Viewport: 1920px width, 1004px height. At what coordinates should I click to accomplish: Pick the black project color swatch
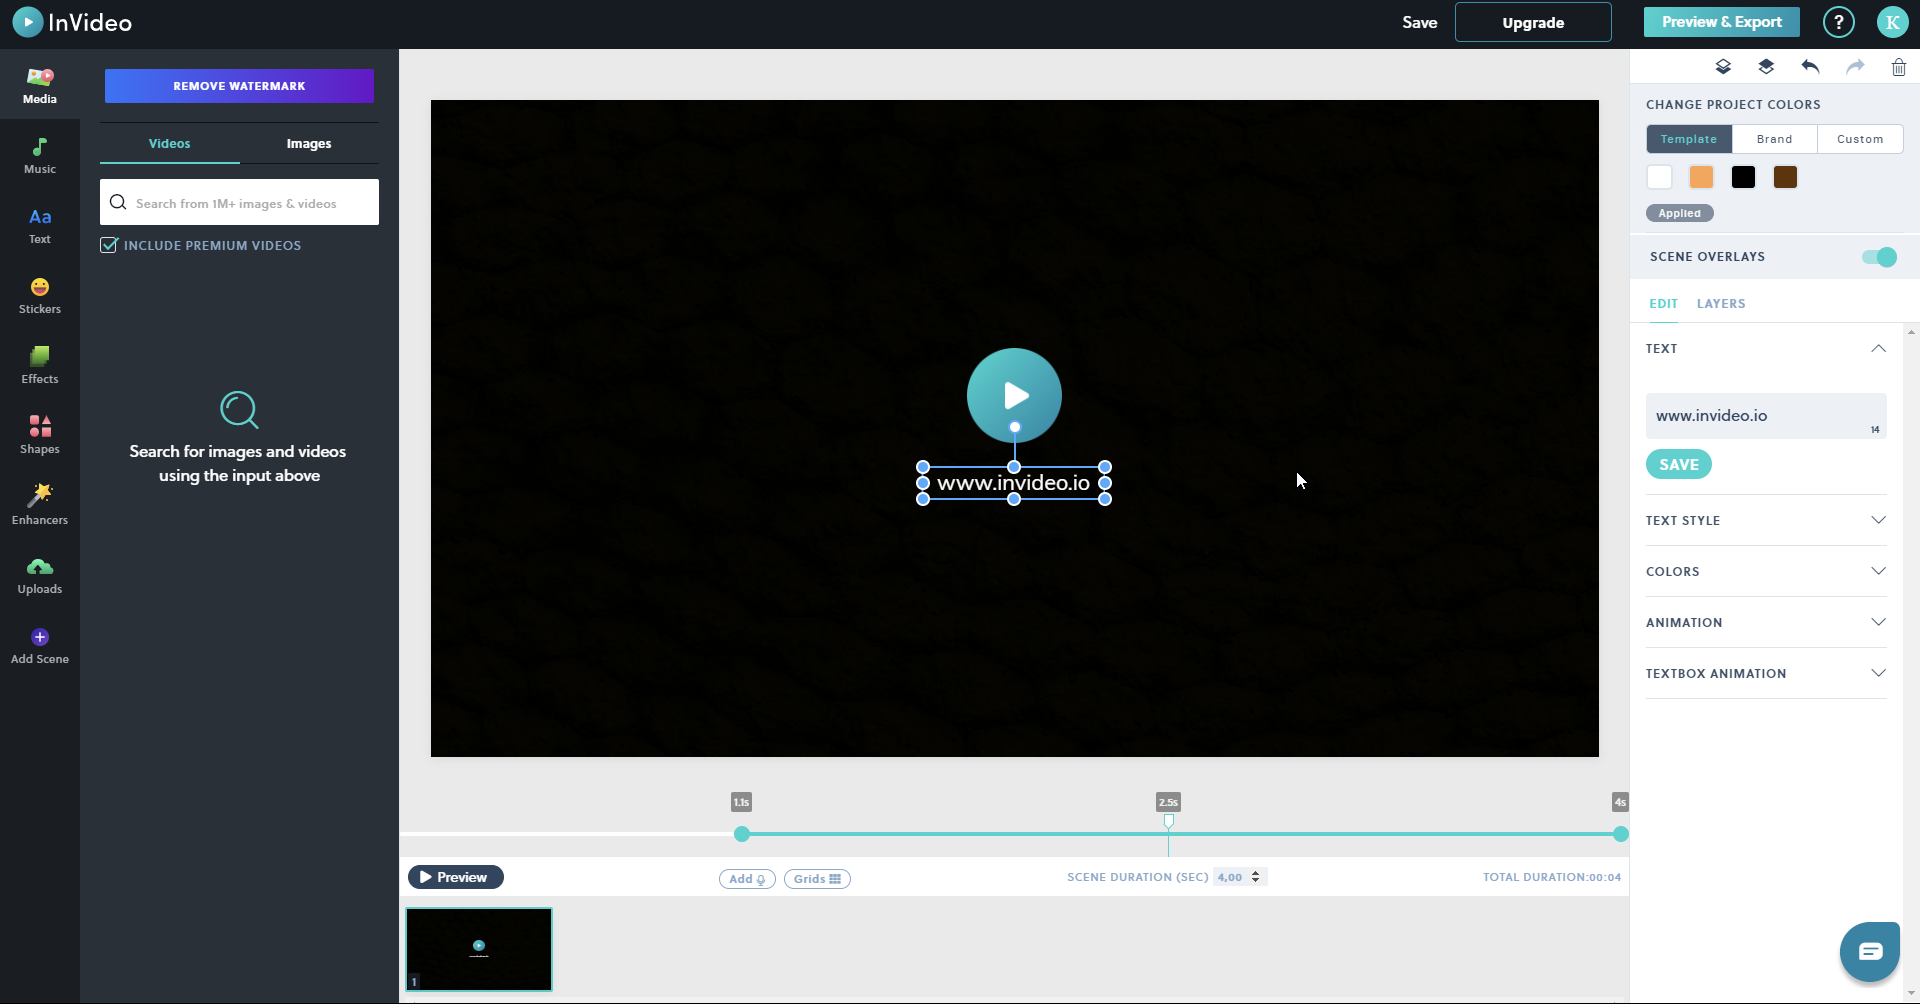1743,177
